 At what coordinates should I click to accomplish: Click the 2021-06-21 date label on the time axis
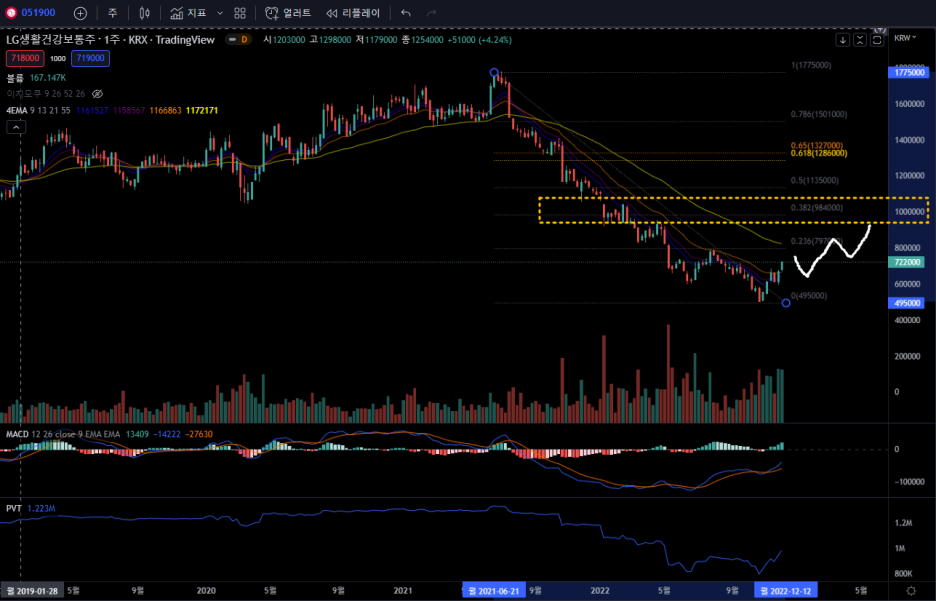493,591
